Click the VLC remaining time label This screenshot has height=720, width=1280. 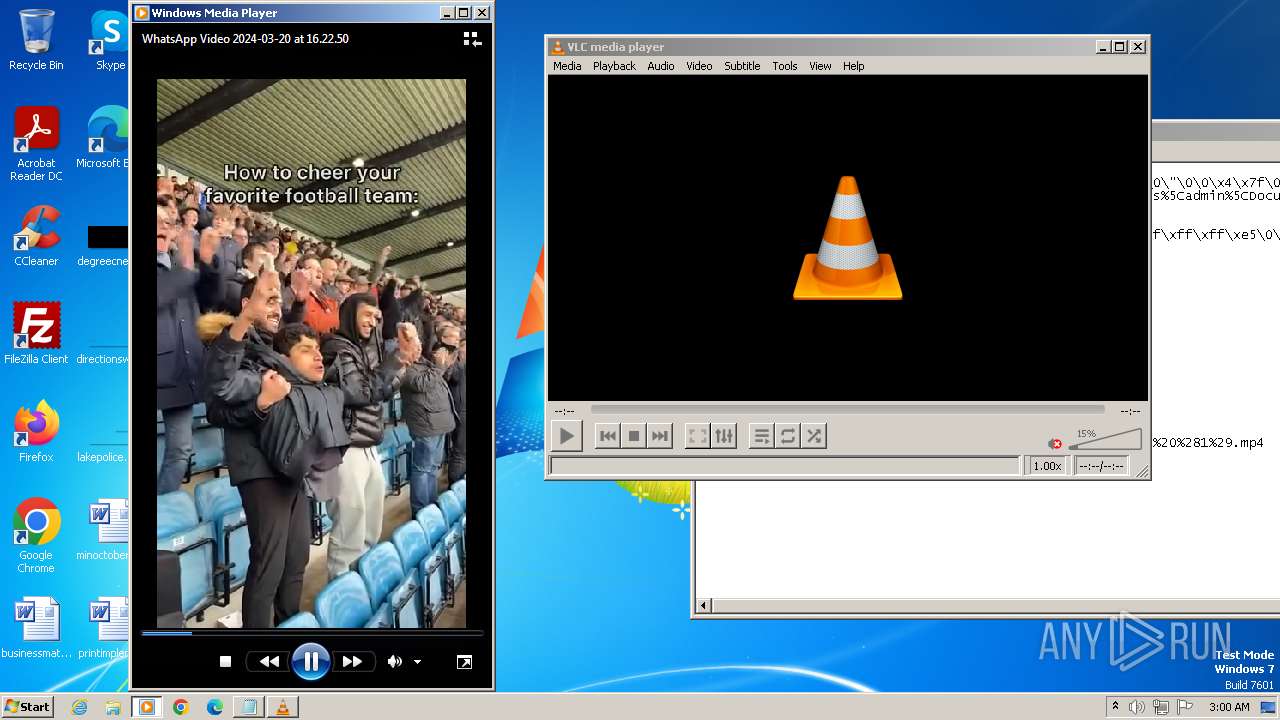1130,411
